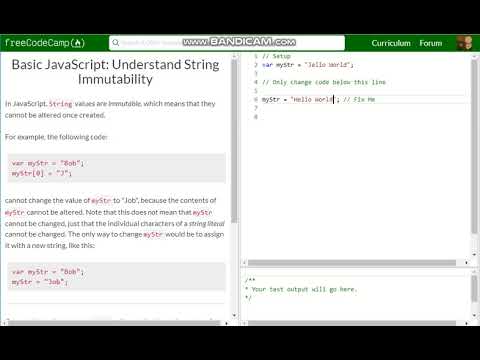Image resolution: width=480 pixels, height=360 pixels.
Task: Click the code editor vertical scrollbar
Action: tap(474, 147)
